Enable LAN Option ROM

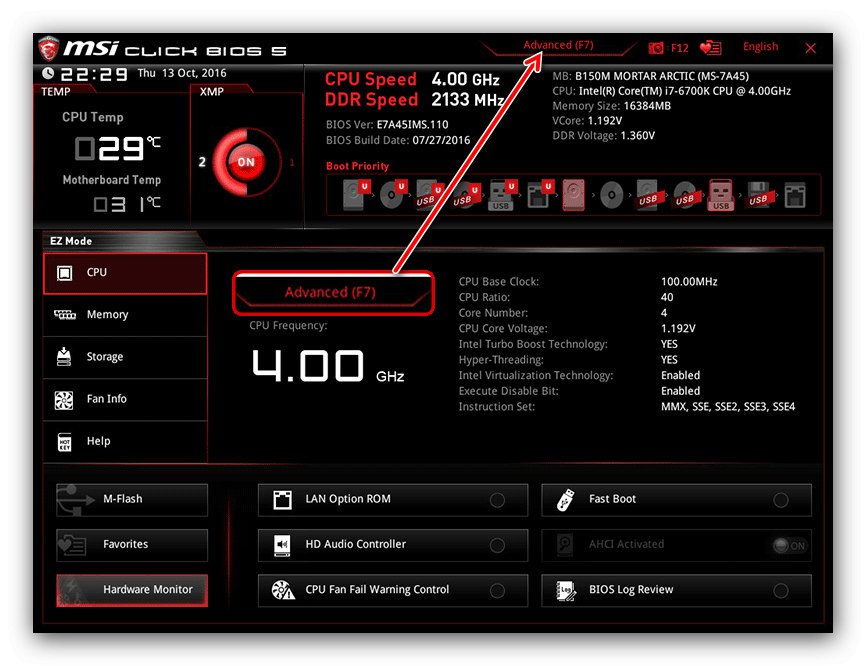coord(393,500)
